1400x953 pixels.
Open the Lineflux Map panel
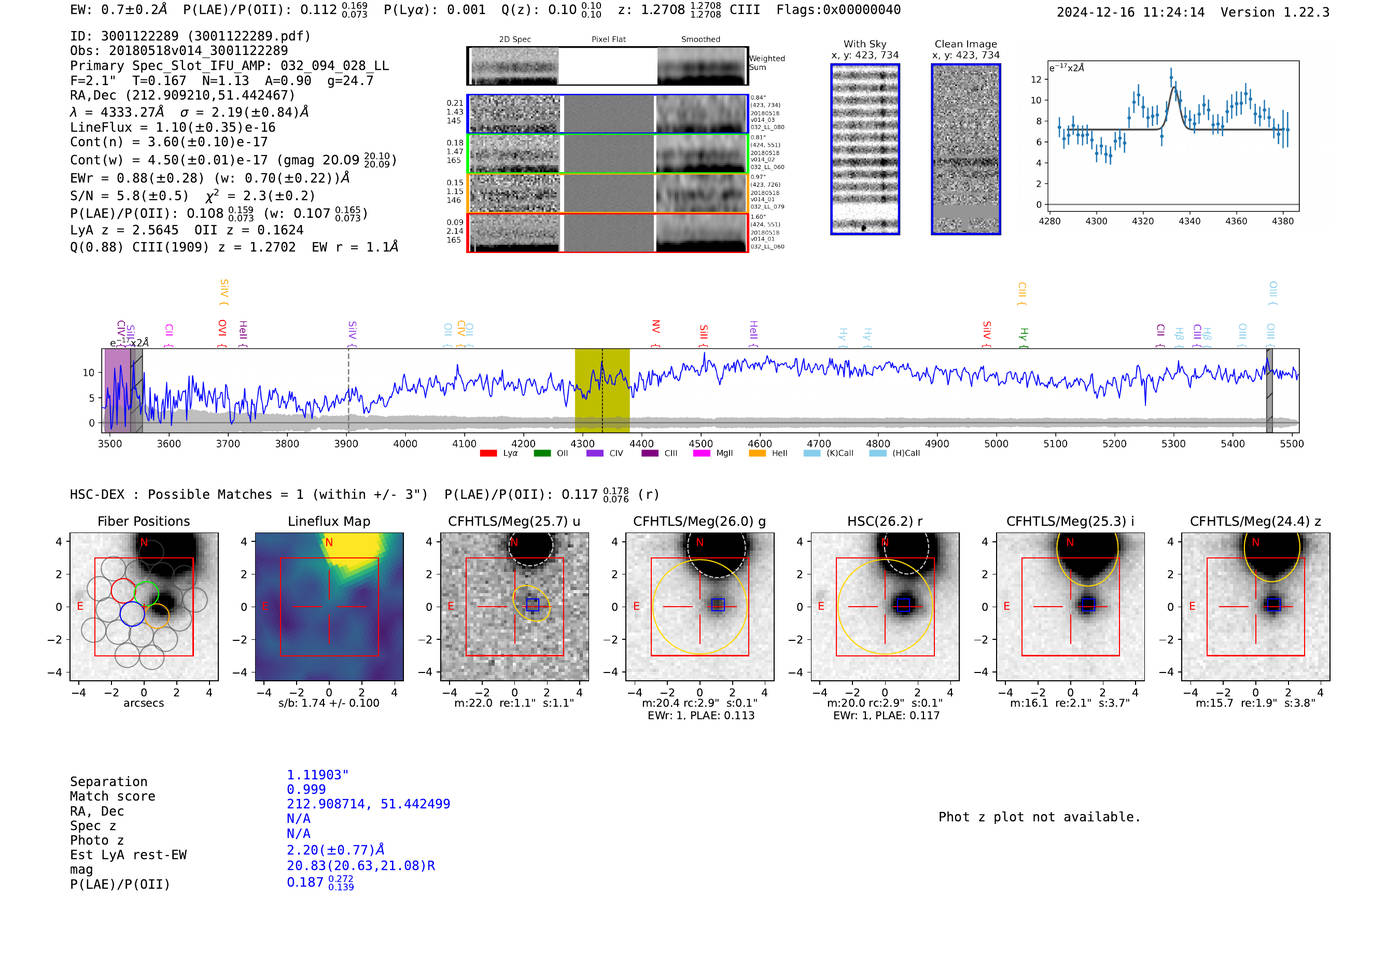click(329, 607)
